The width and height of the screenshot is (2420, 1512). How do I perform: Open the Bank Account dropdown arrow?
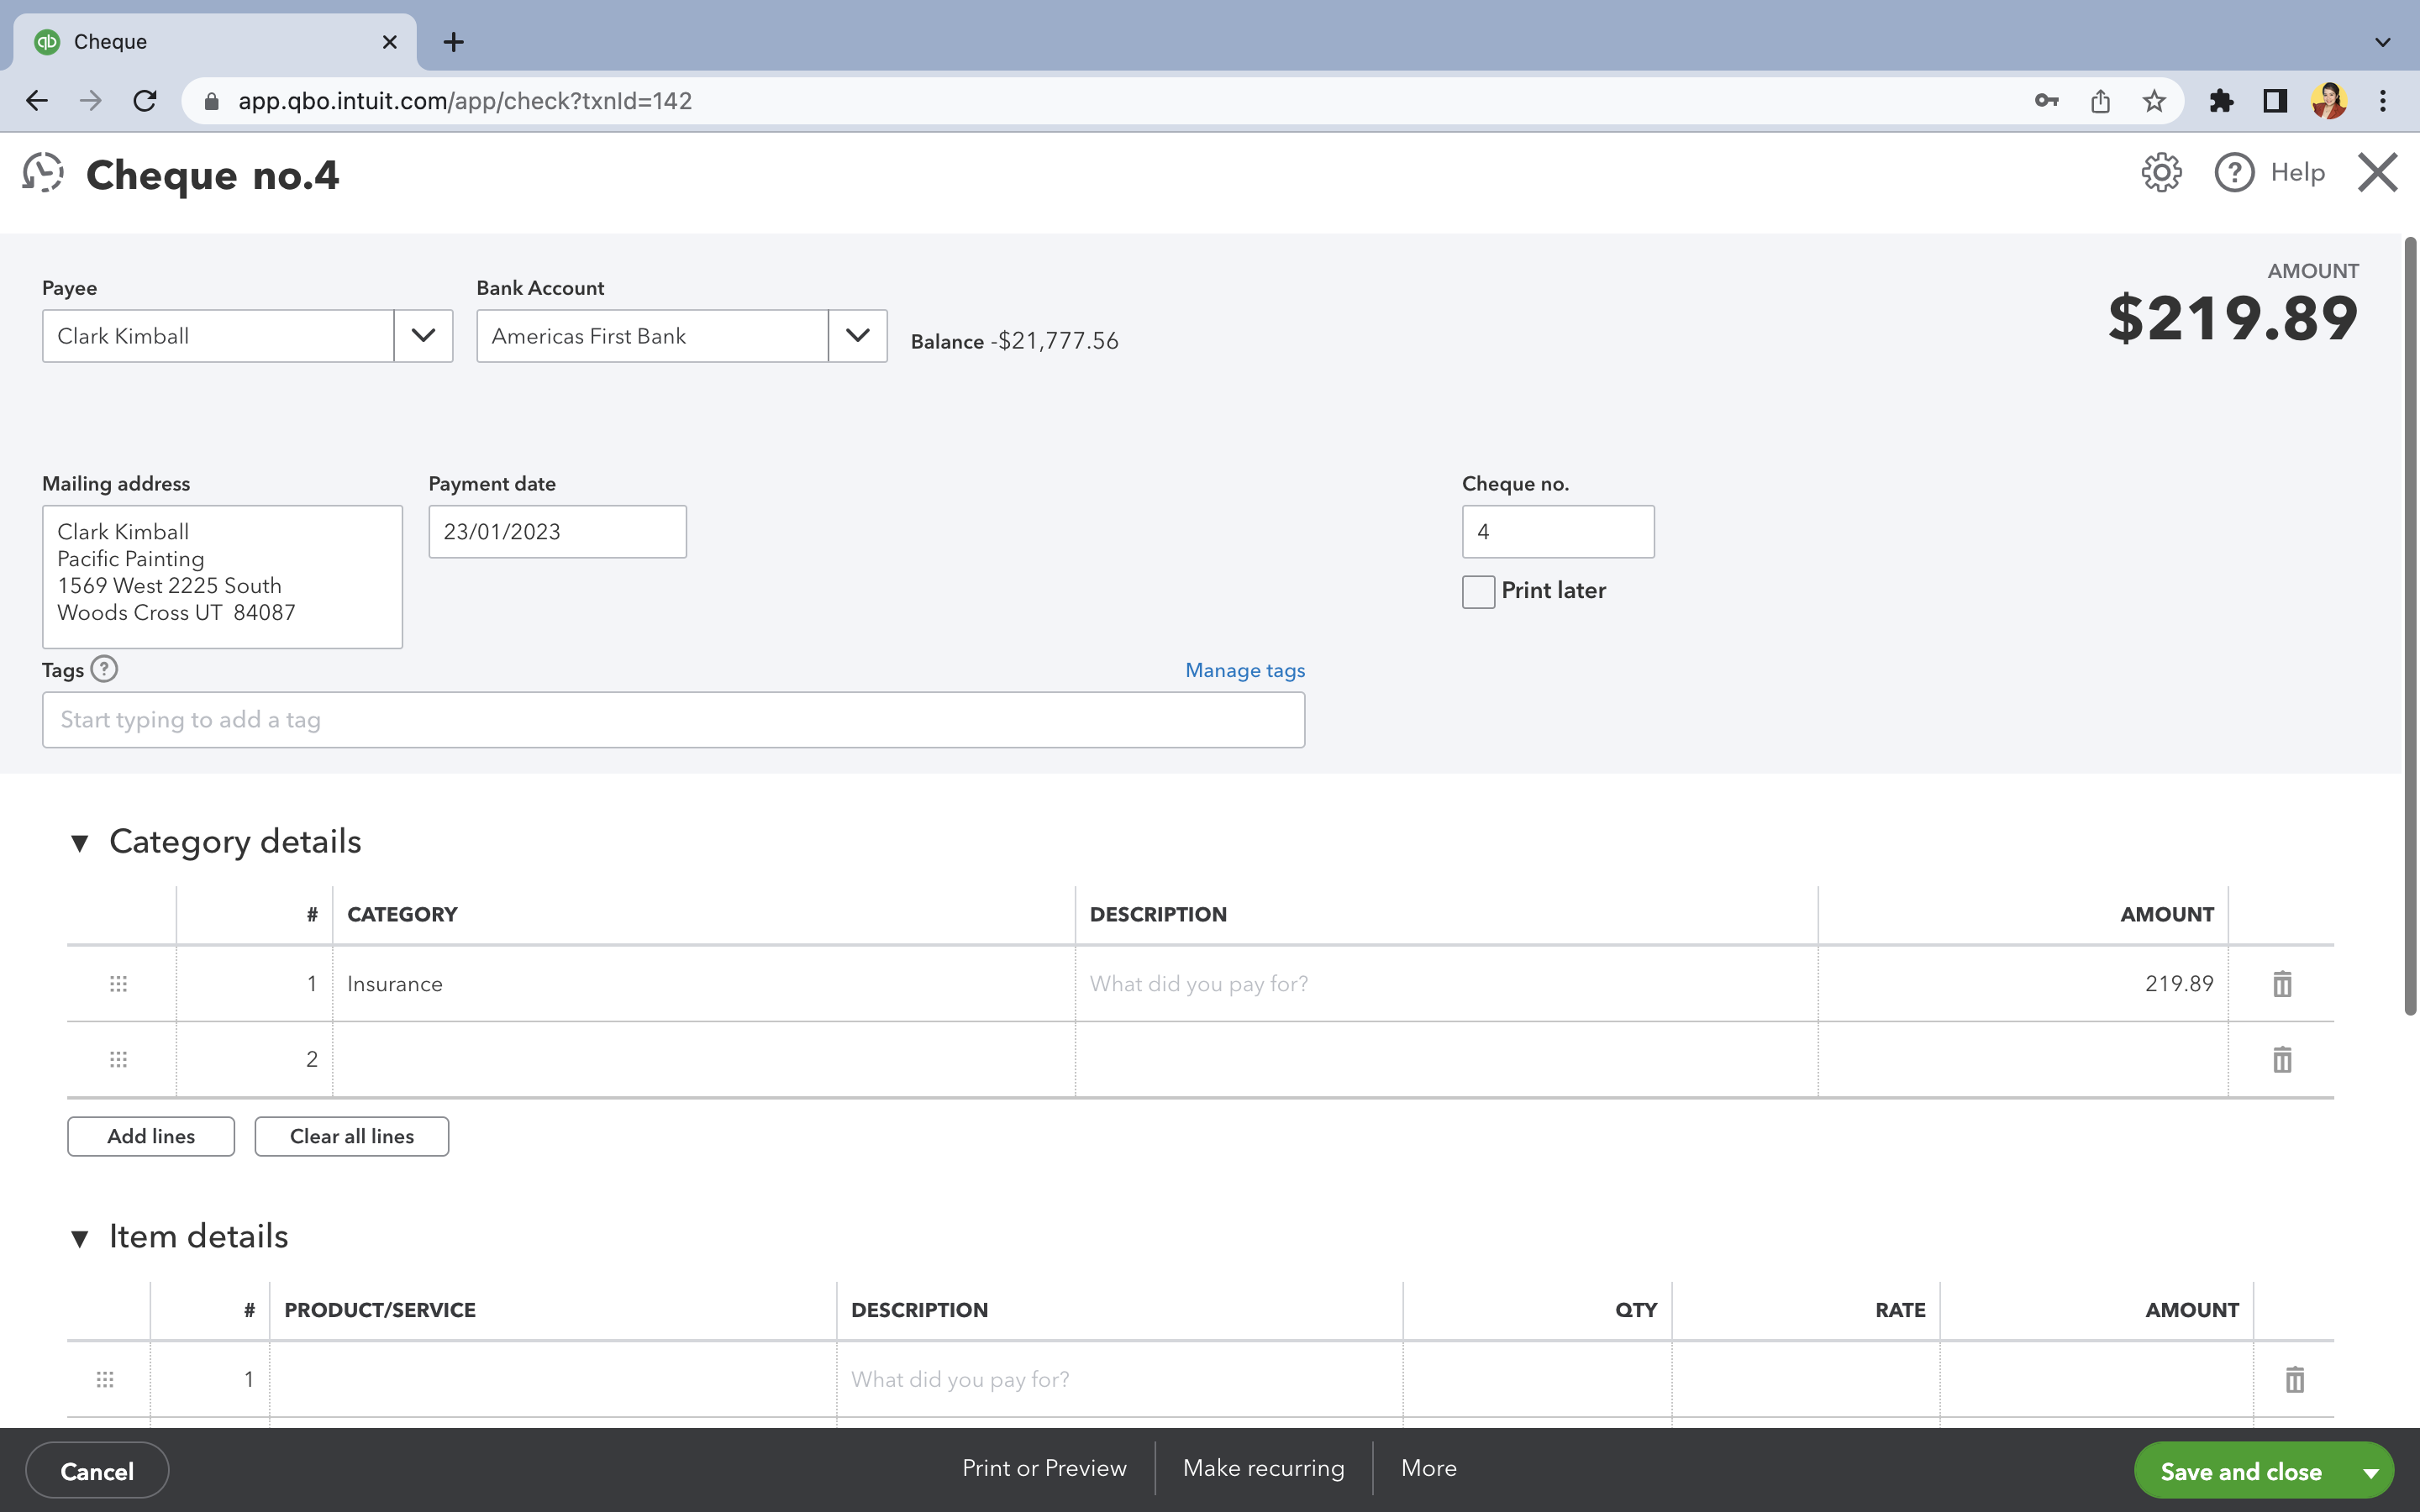857,336
